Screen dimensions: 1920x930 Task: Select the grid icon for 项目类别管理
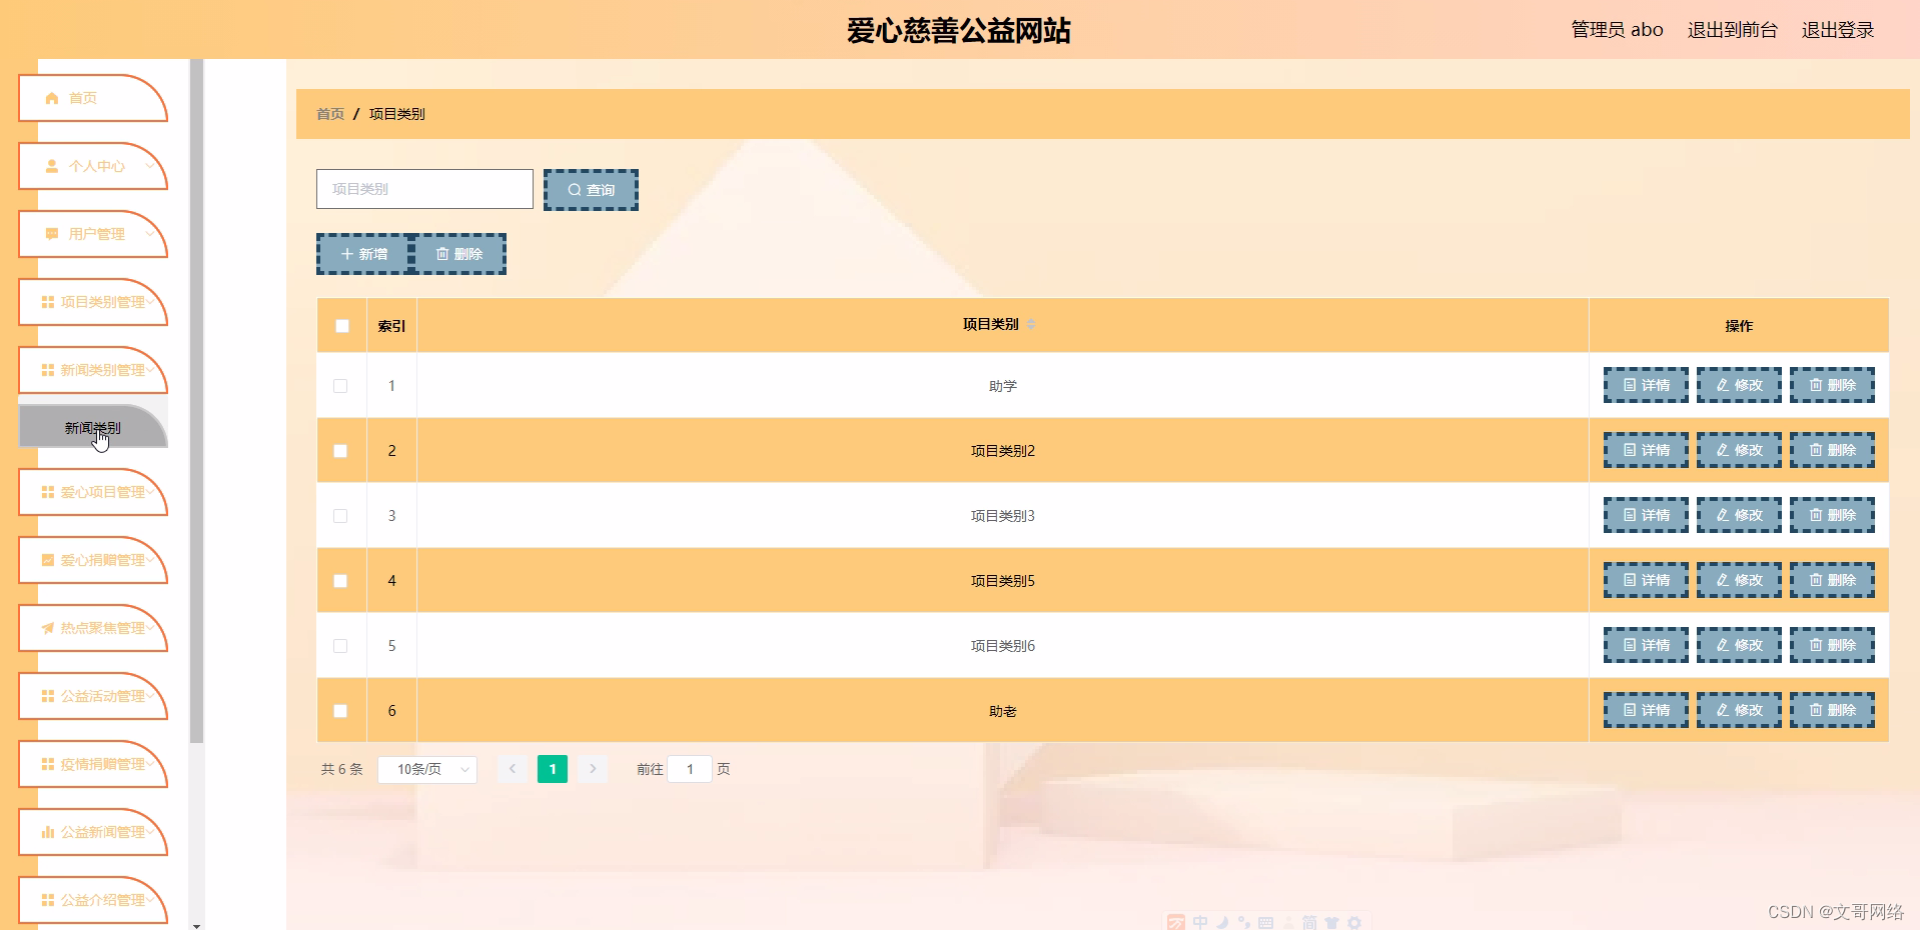(47, 302)
